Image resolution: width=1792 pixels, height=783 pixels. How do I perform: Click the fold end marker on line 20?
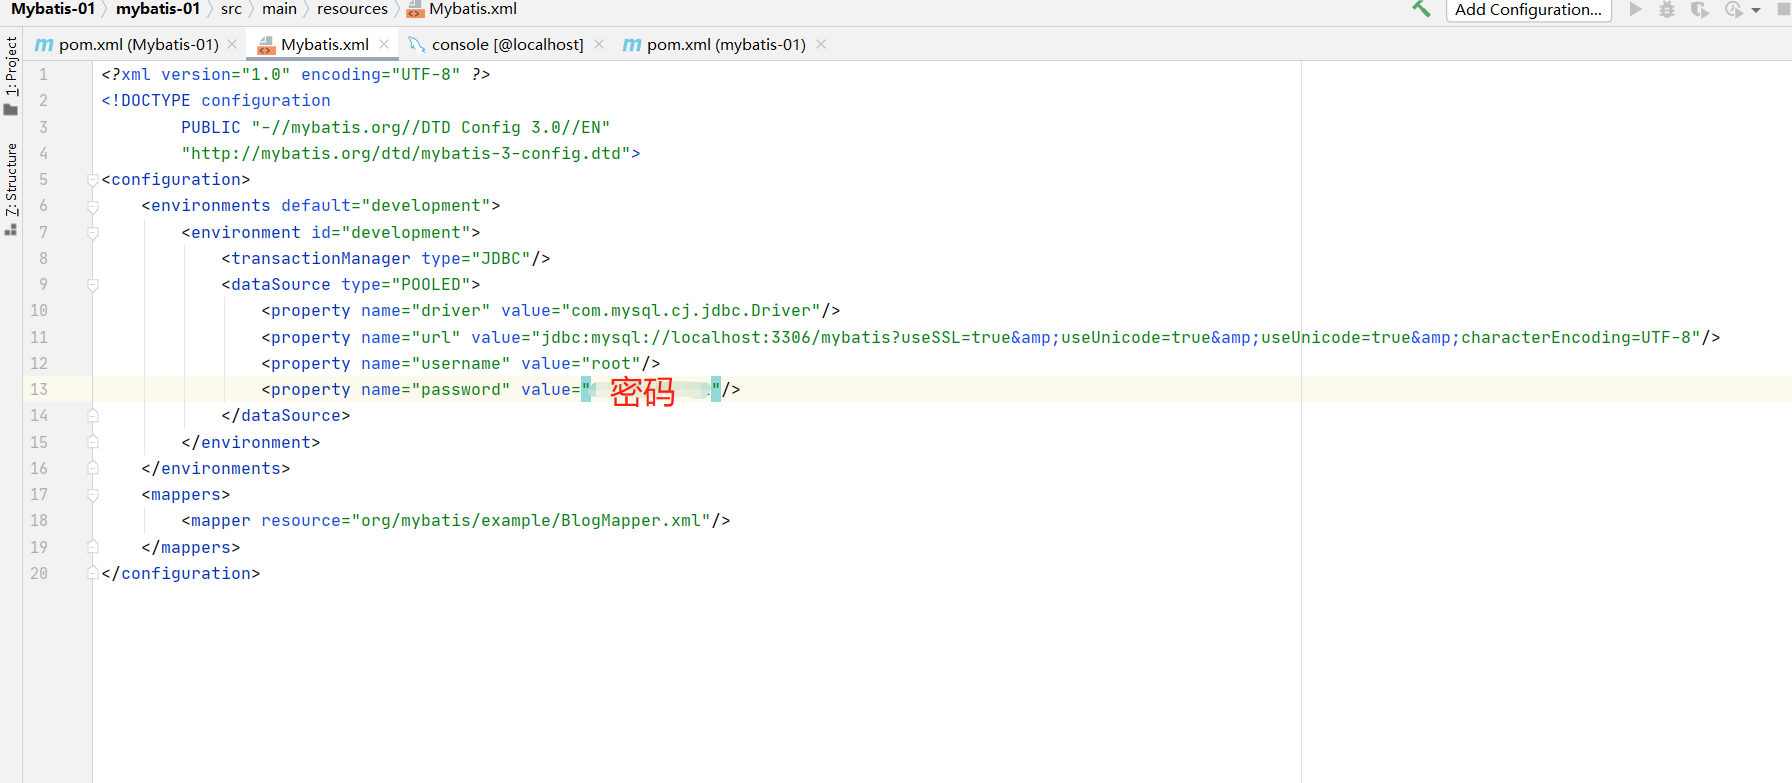tap(92, 573)
